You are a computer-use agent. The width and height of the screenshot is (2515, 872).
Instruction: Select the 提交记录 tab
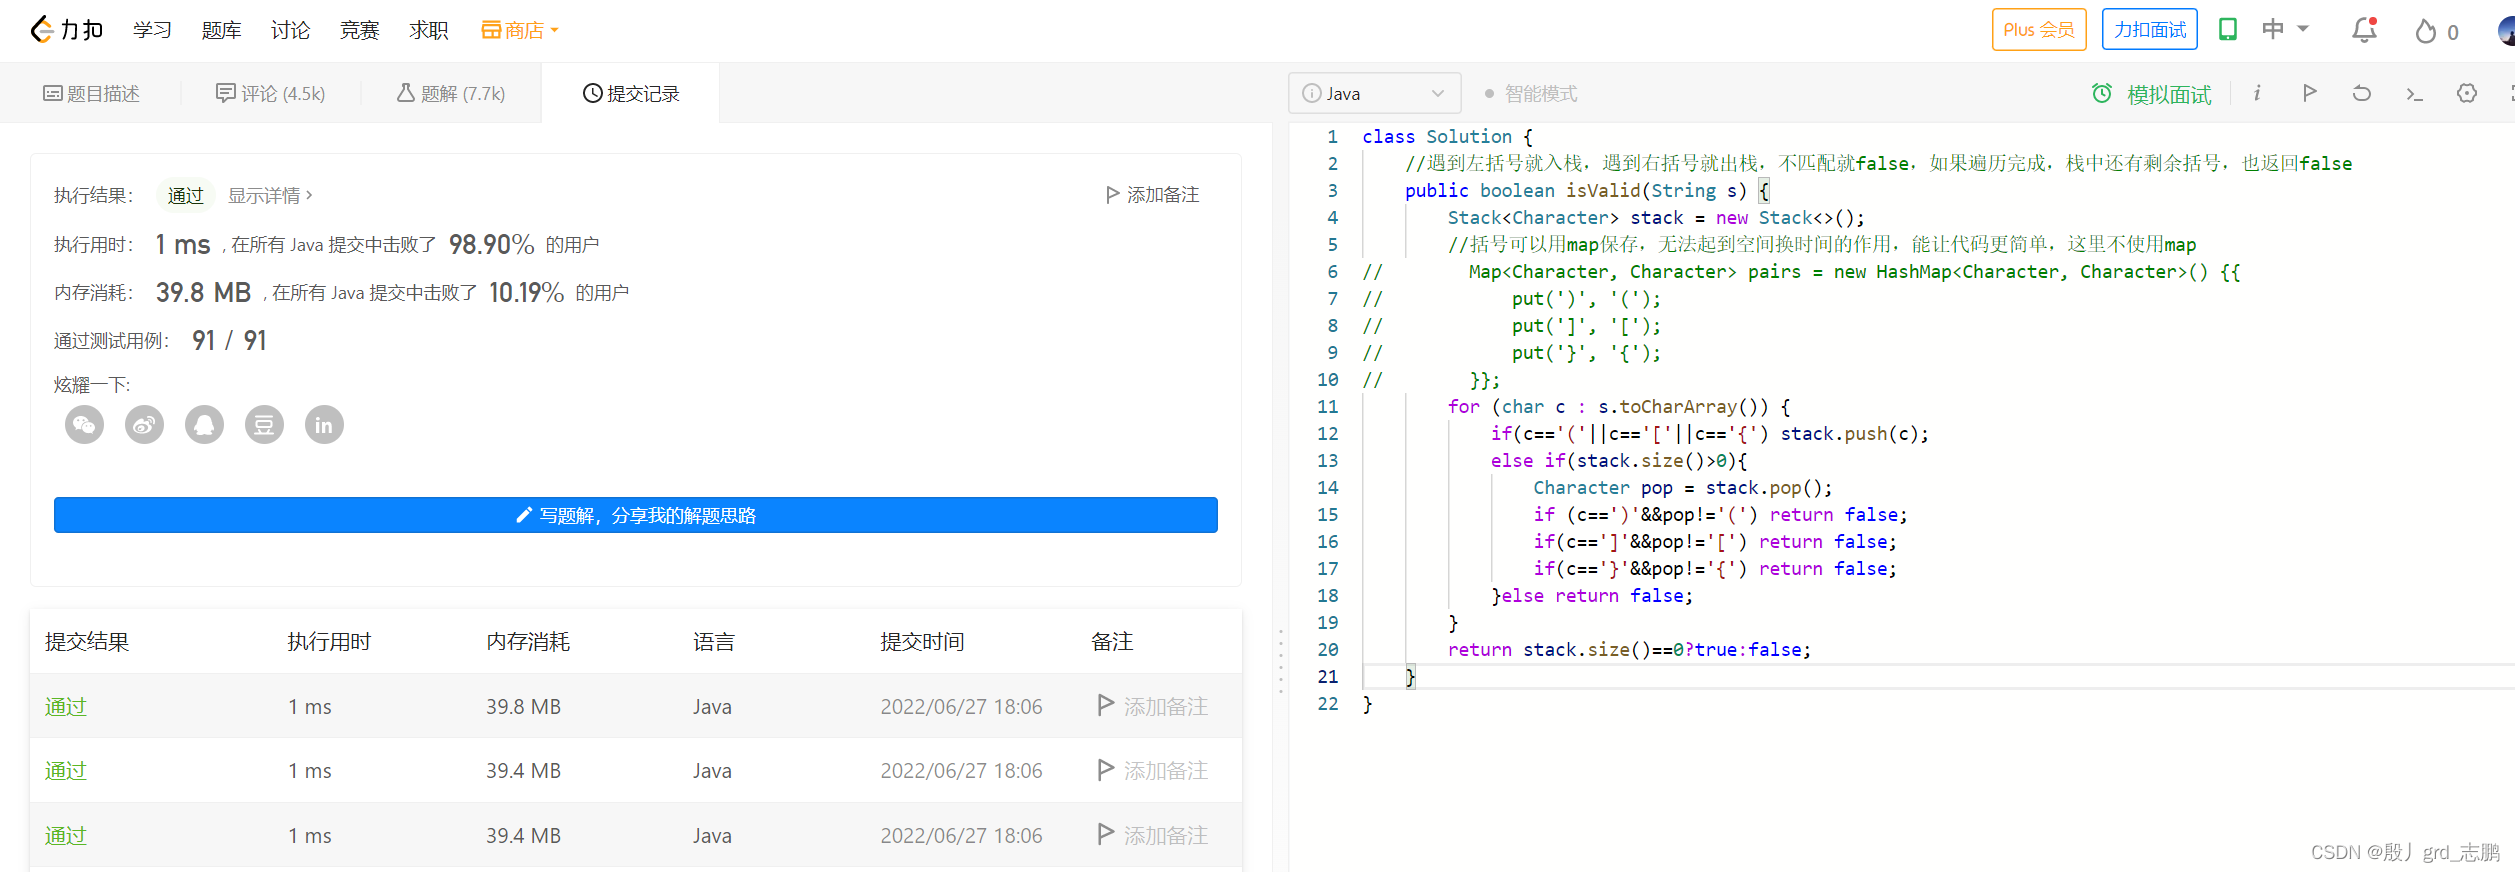click(631, 93)
